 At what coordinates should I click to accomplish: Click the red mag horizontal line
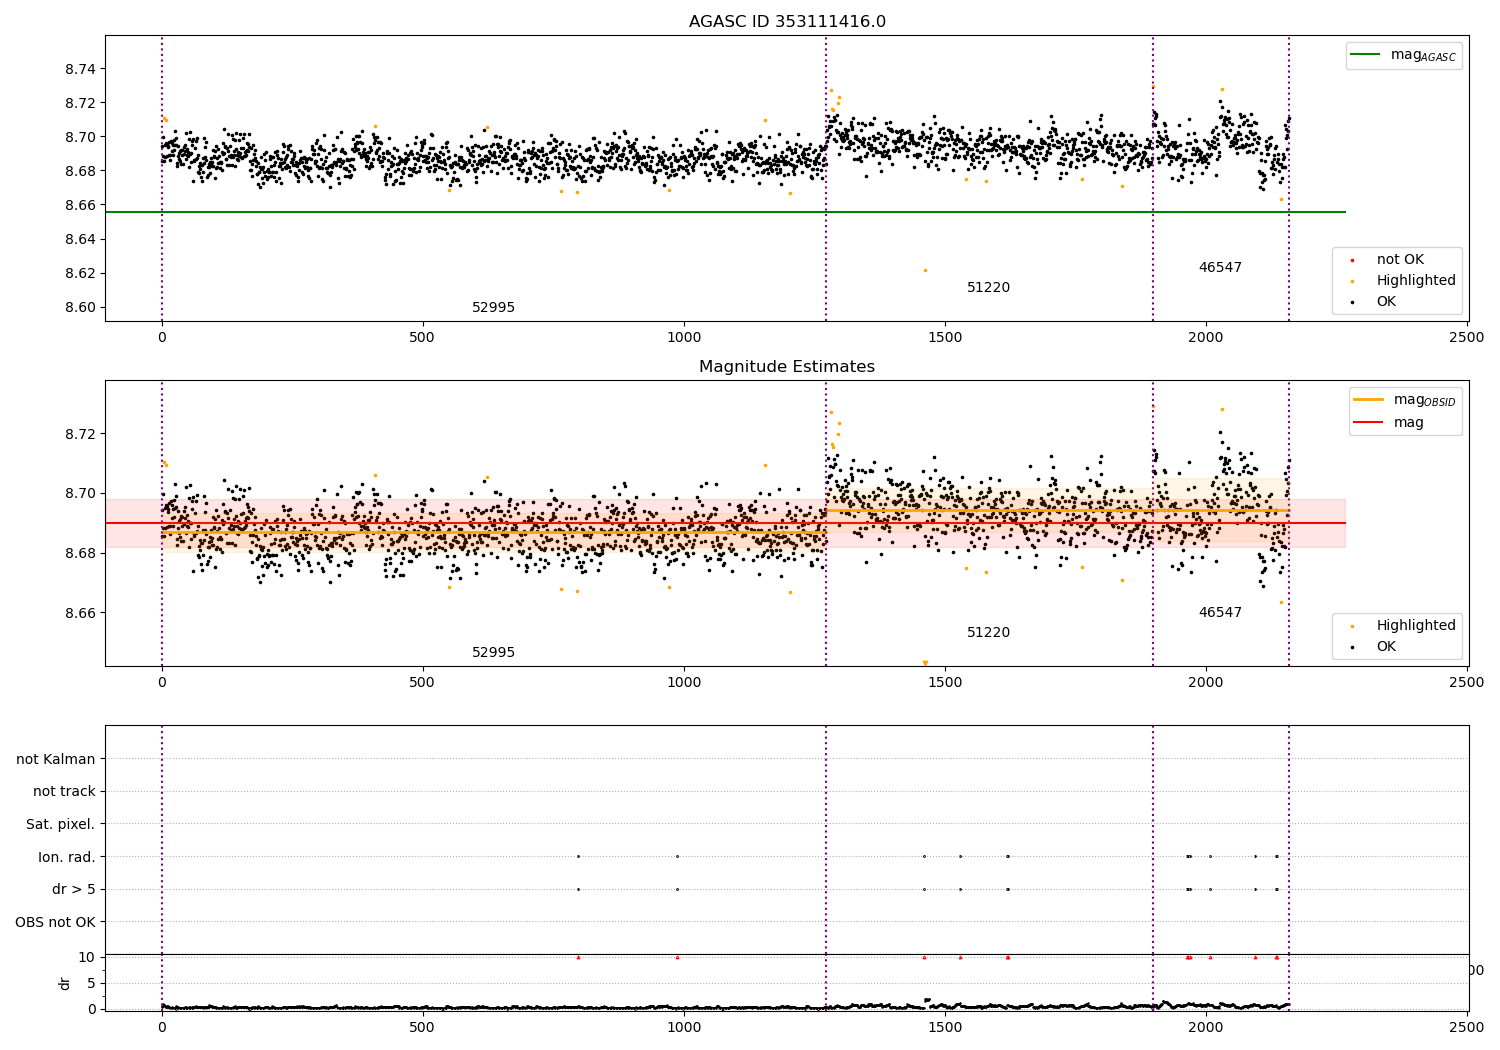pyautogui.click(x=725, y=523)
